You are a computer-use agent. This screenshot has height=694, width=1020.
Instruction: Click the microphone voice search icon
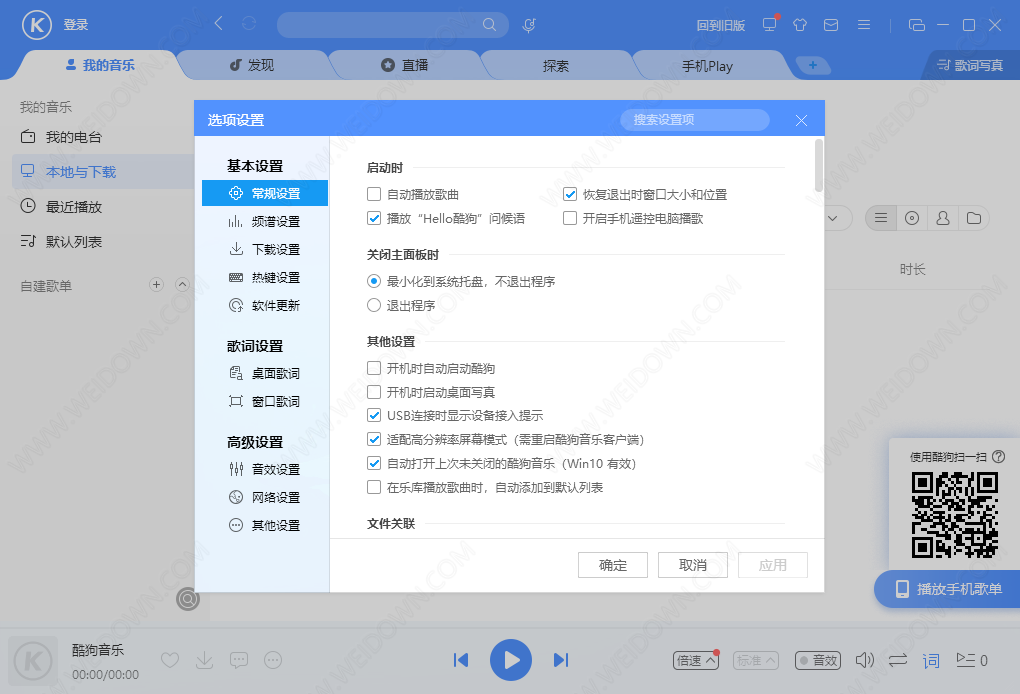coord(529,25)
